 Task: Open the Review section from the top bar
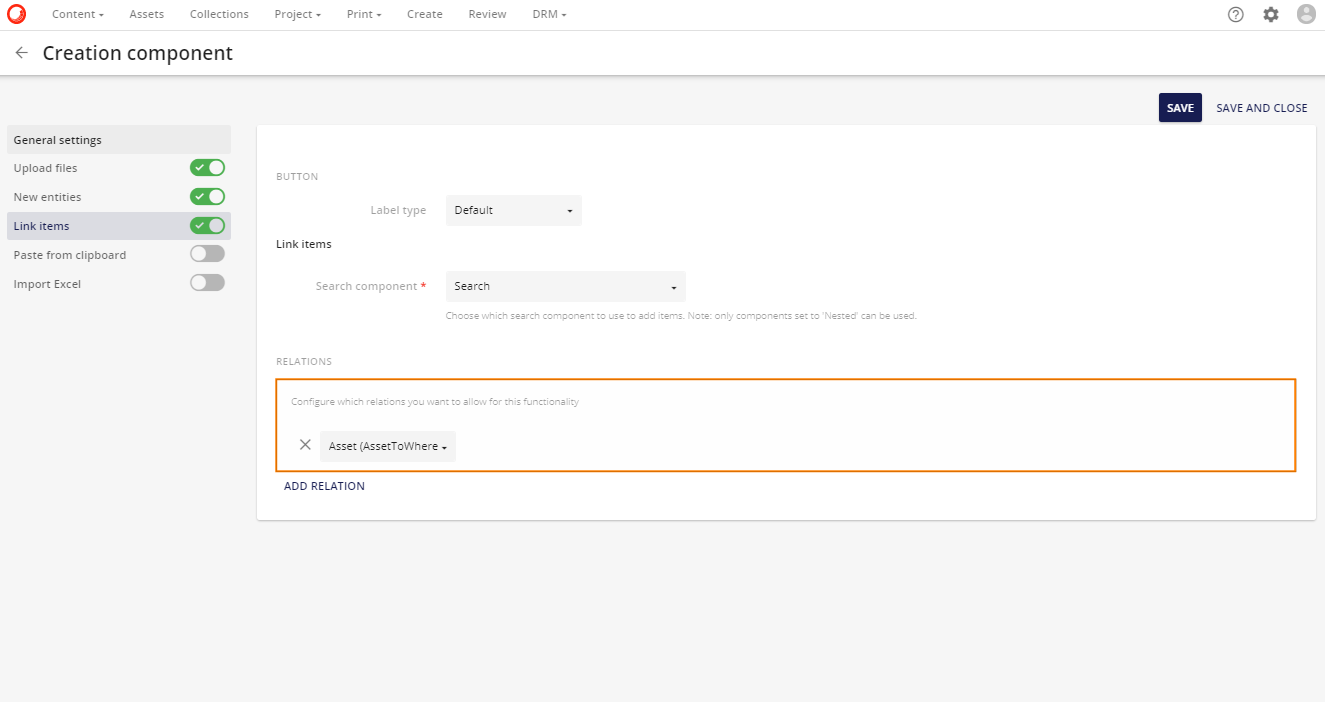(487, 14)
